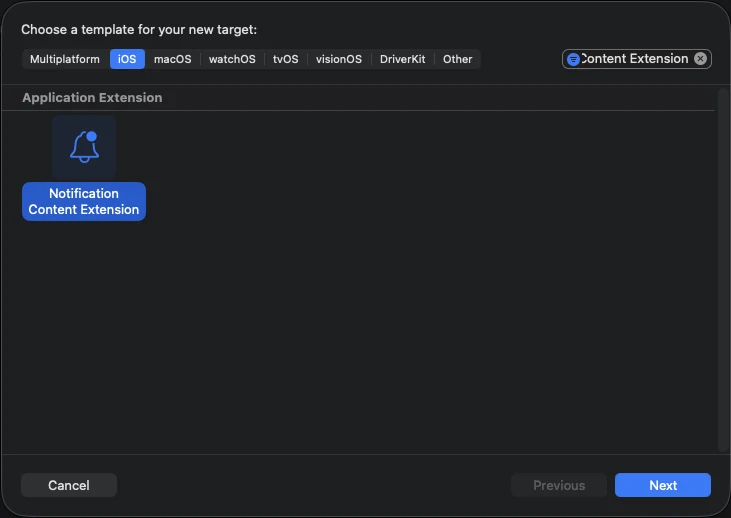The width and height of the screenshot is (731, 518).
Task: Open the watchOS templates tab
Action: click(232, 59)
